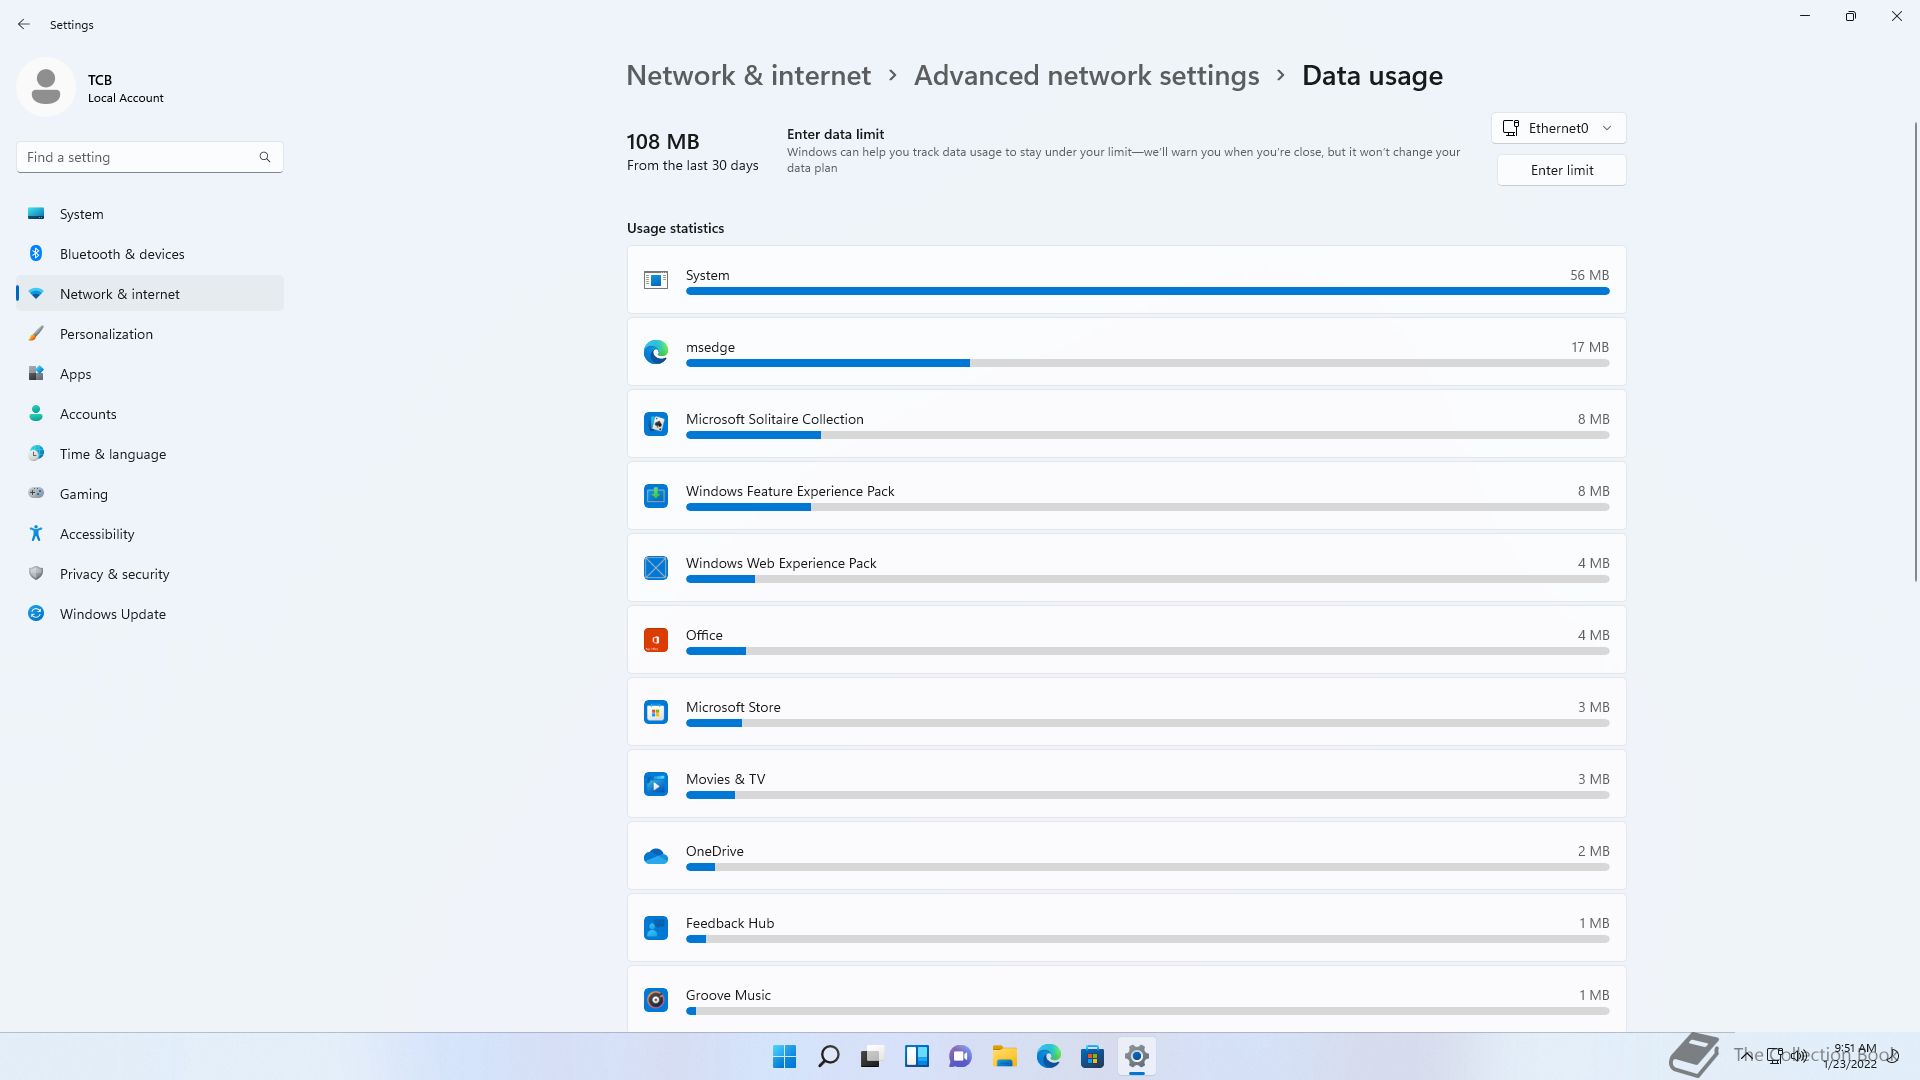The width and height of the screenshot is (1920, 1080).
Task: Open the Widgets panel from the taskbar
Action: pos(917,1056)
